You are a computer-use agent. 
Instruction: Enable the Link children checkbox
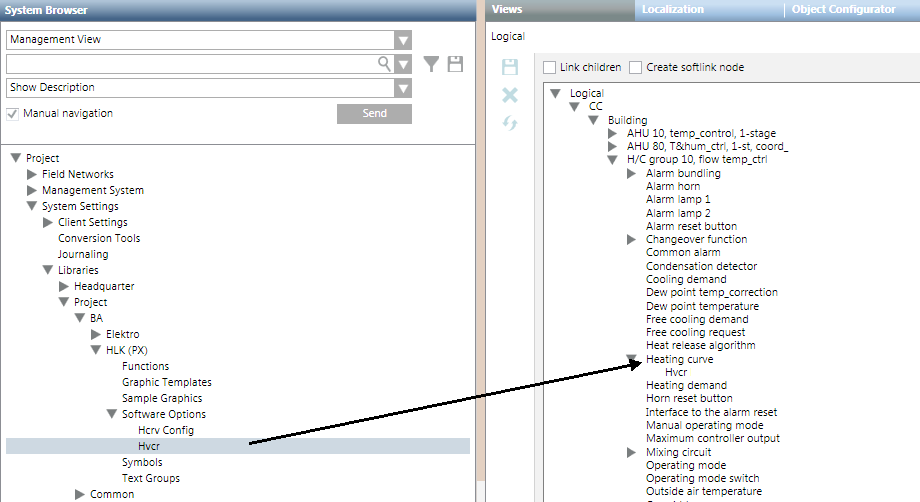[549, 68]
